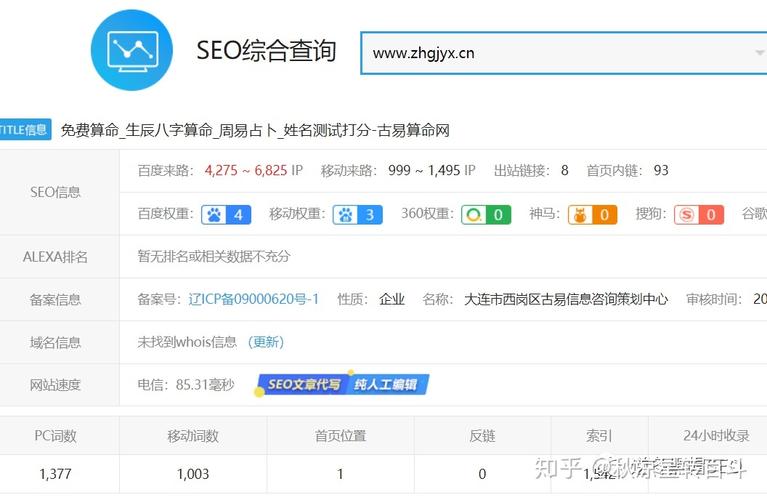Image resolution: width=767 pixels, height=500 pixels.
Task: Click the mobile weight paw badge 3
Action: pos(358,215)
